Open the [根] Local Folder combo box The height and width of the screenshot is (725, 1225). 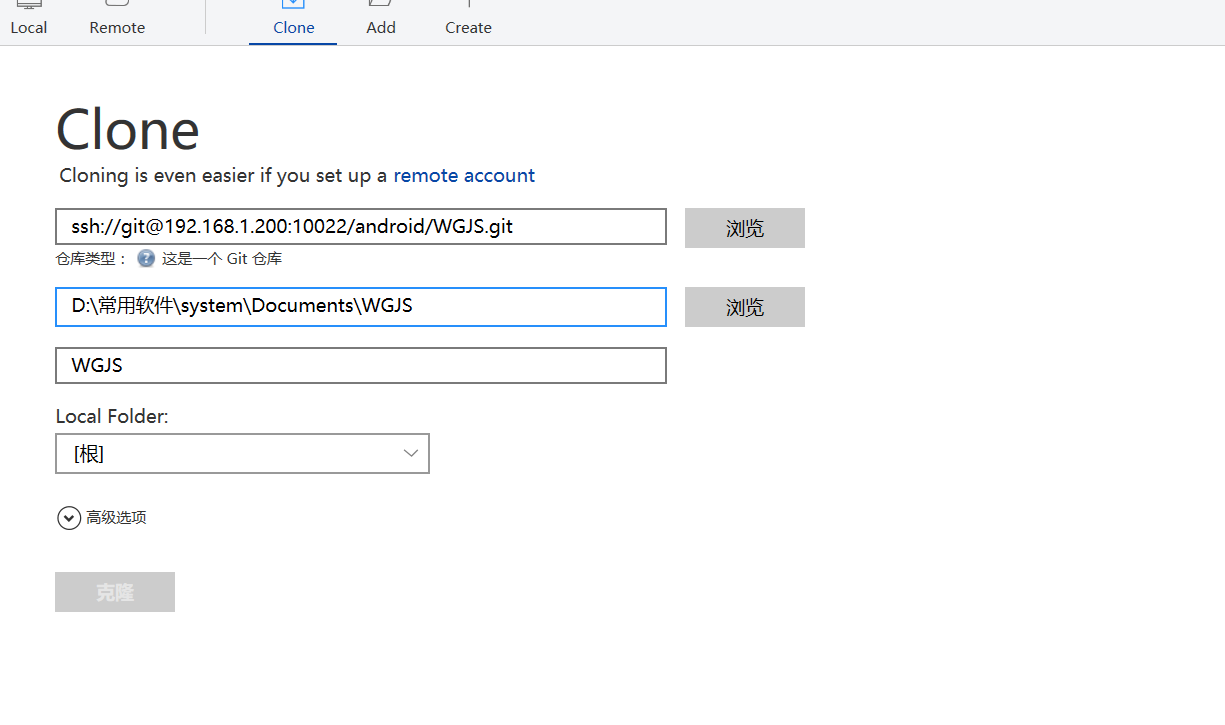pyautogui.click(x=242, y=453)
